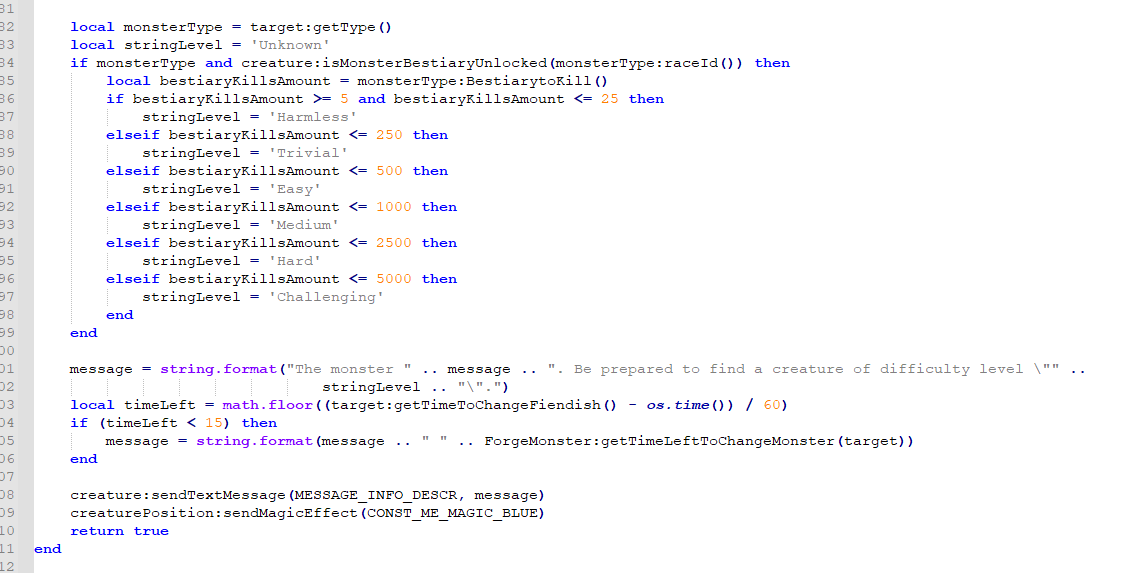The width and height of the screenshot is (1128, 573).
Task: Click the "The monster " string
Action: click(x=349, y=369)
